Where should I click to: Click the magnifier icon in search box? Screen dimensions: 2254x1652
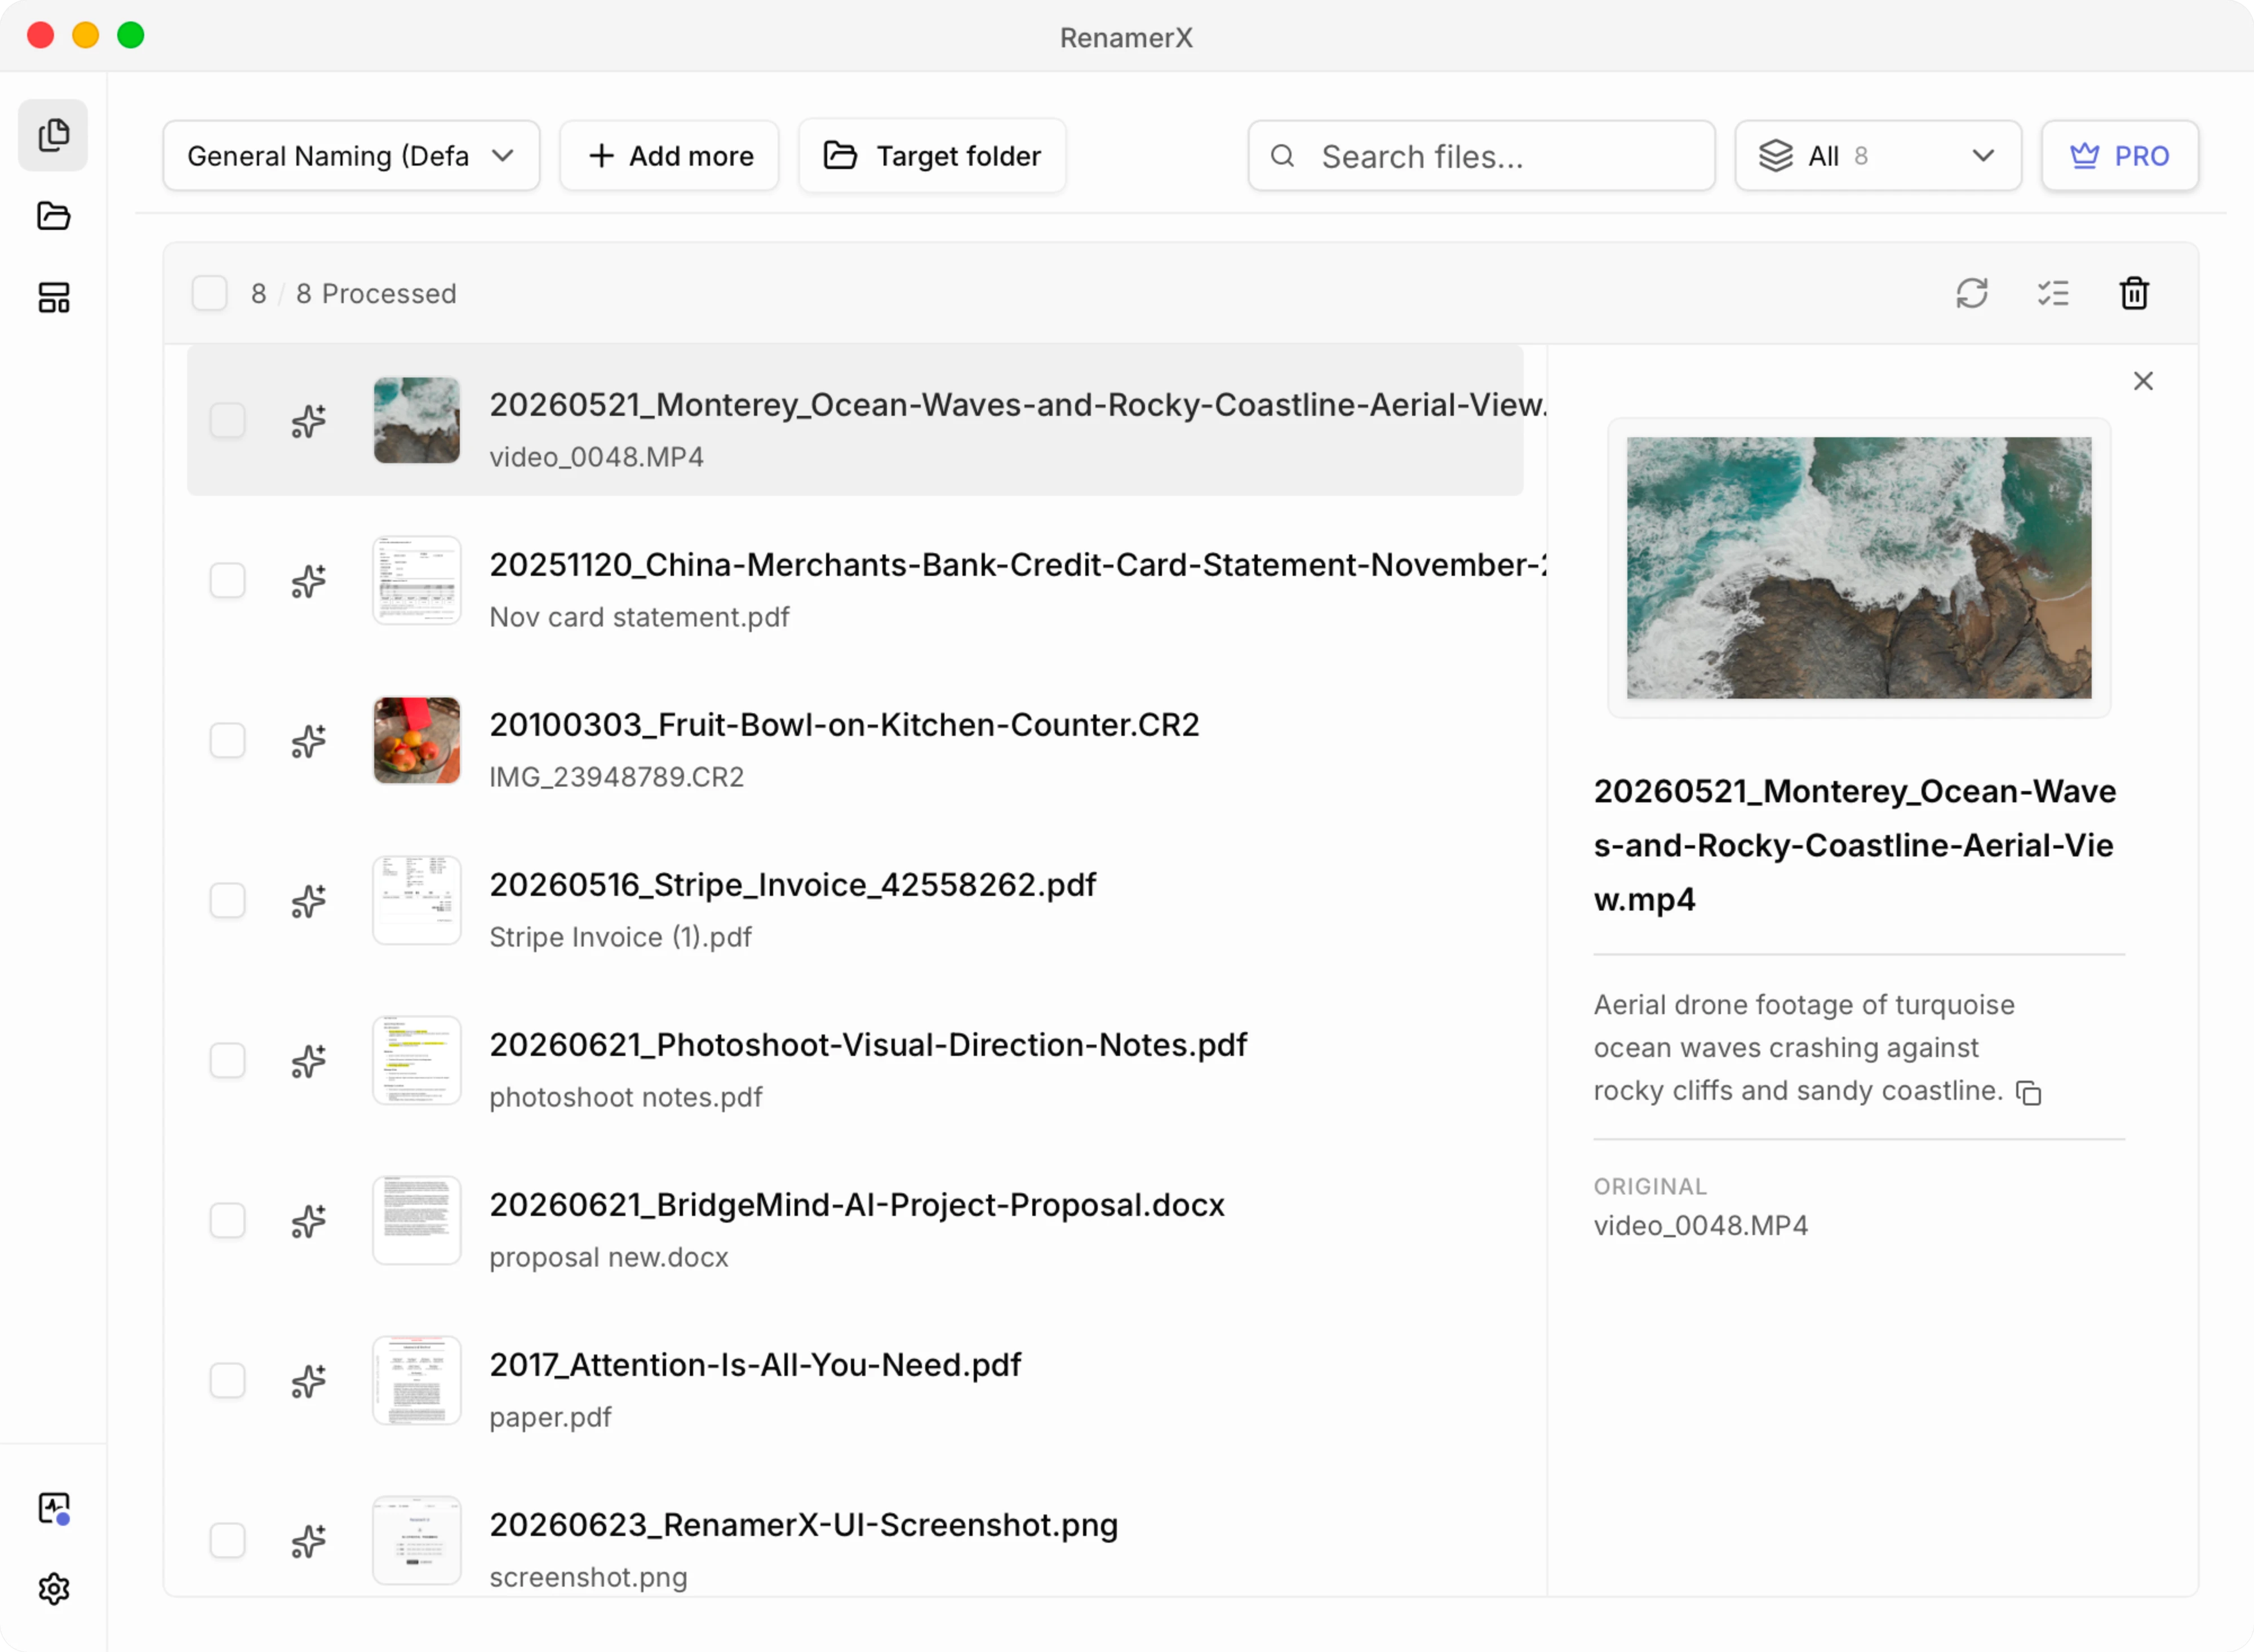click(x=1282, y=156)
